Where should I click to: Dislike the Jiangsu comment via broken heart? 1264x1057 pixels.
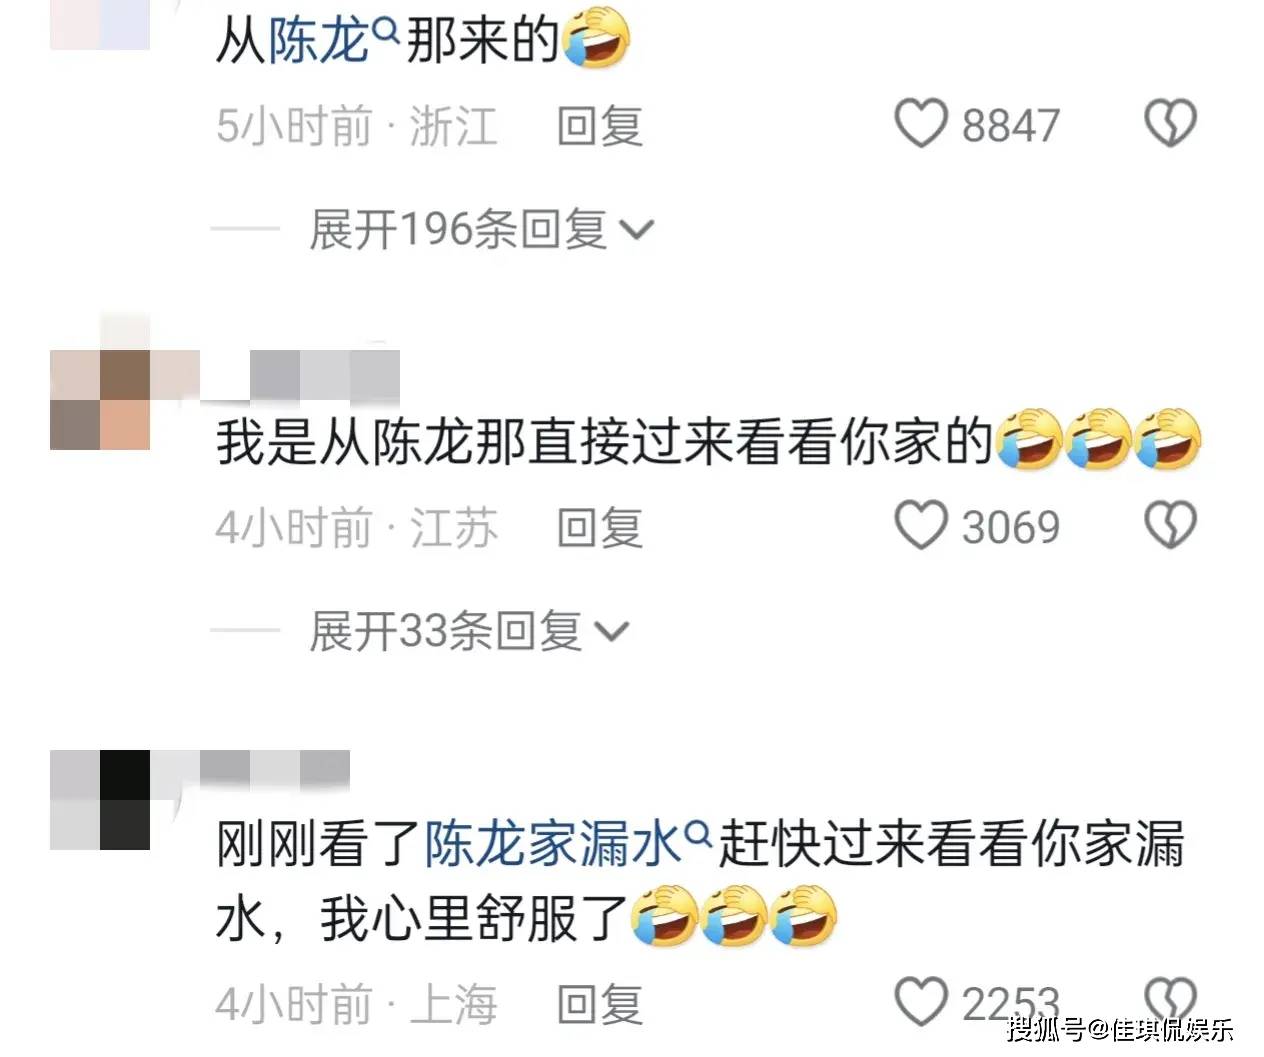pos(1170,526)
